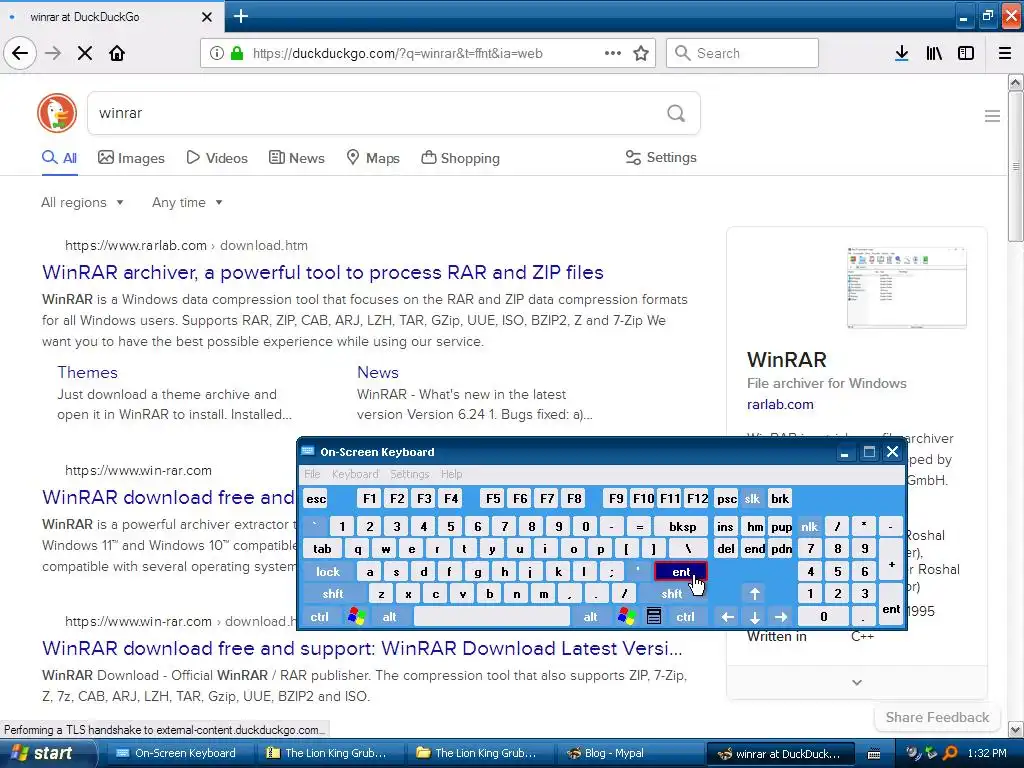
Task: Show the sidebar with sidebars icon
Action: [966, 54]
